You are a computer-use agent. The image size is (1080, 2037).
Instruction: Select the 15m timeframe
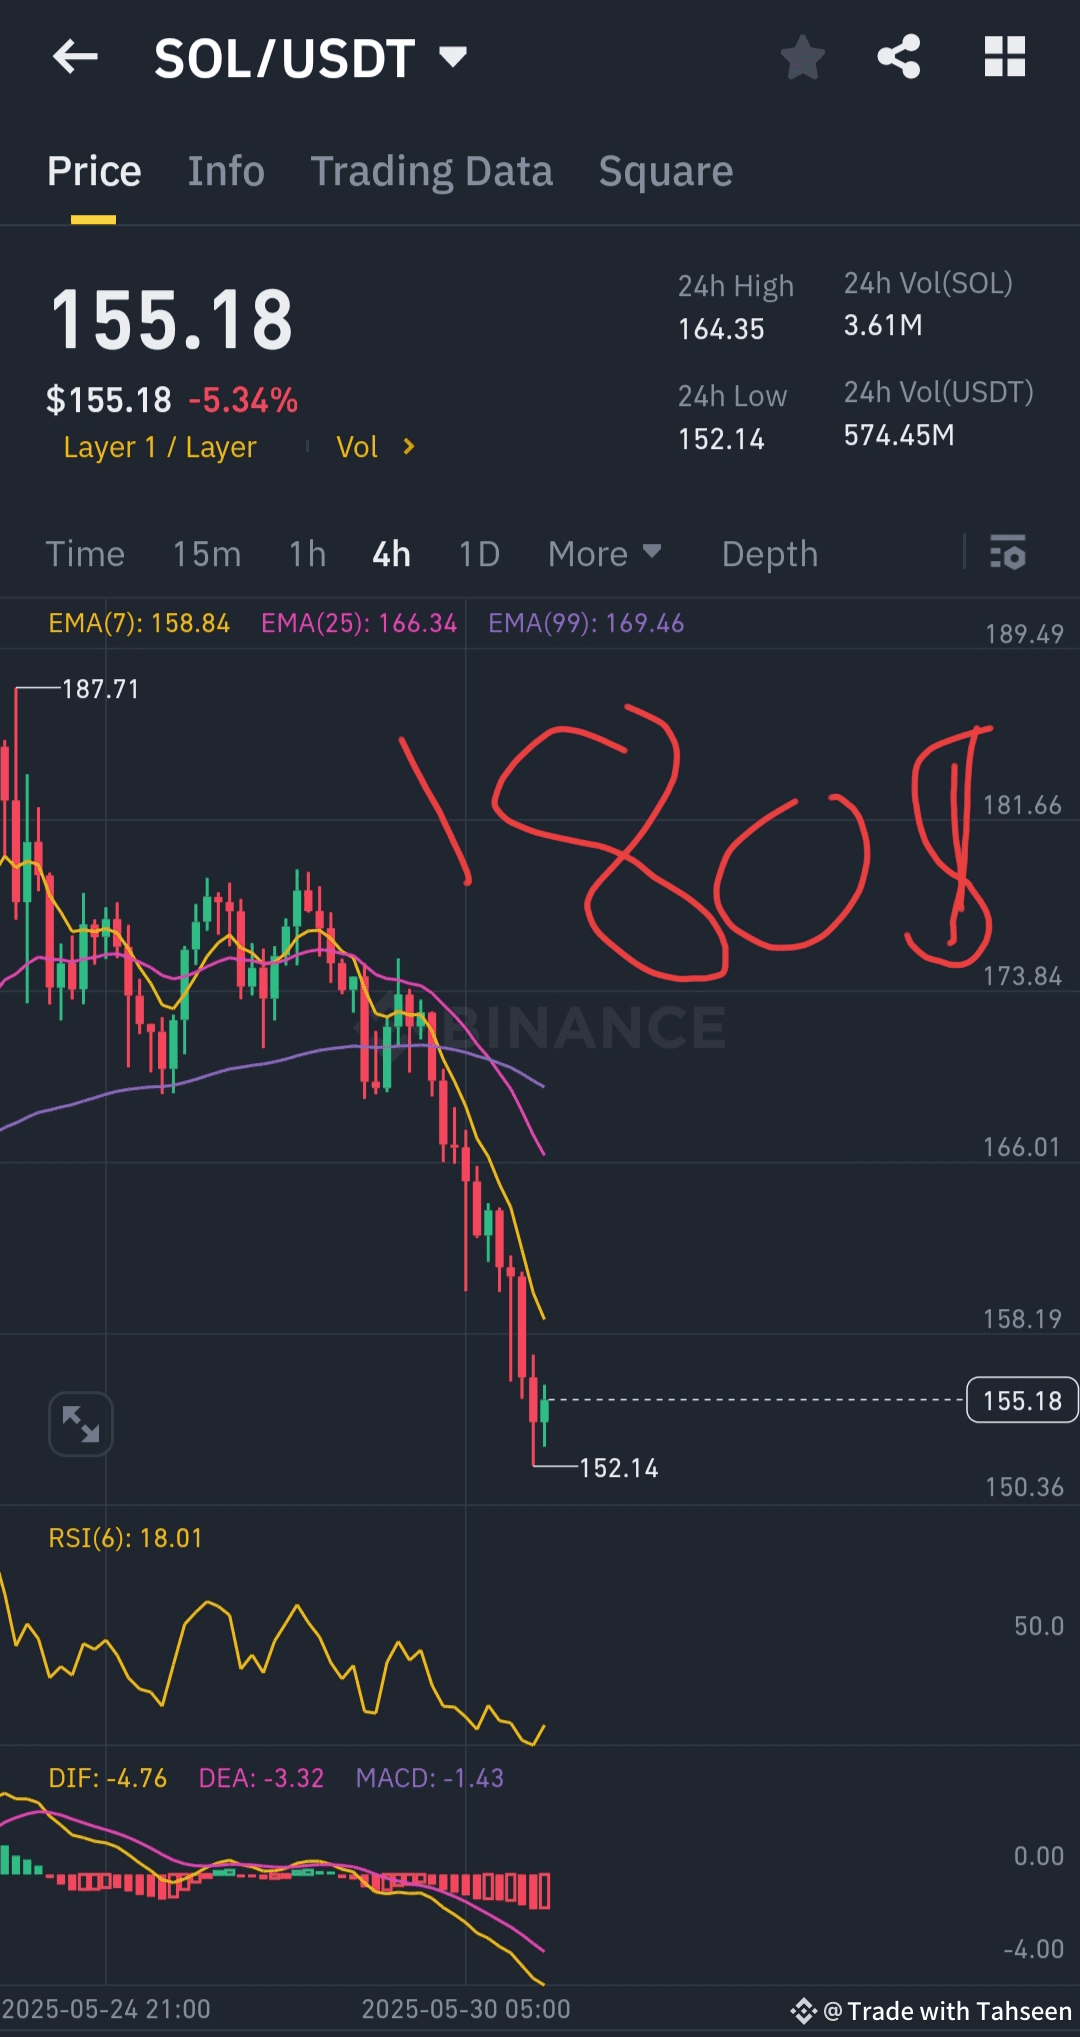coord(207,554)
